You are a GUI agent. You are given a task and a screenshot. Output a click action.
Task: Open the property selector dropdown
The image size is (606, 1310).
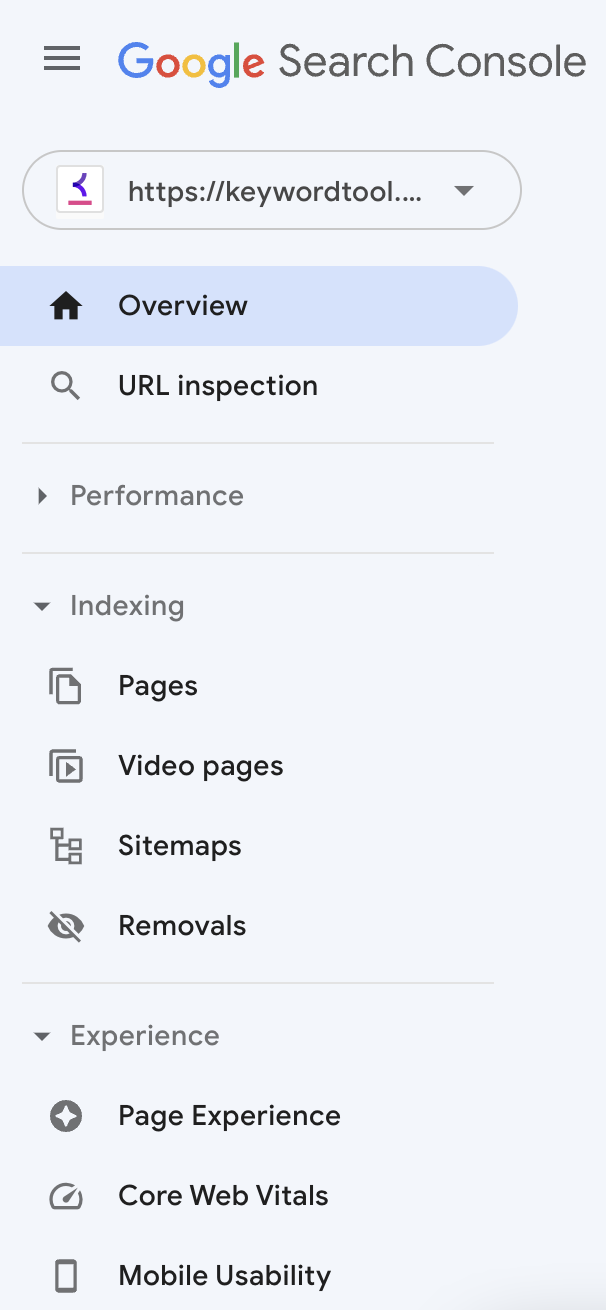(x=463, y=190)
